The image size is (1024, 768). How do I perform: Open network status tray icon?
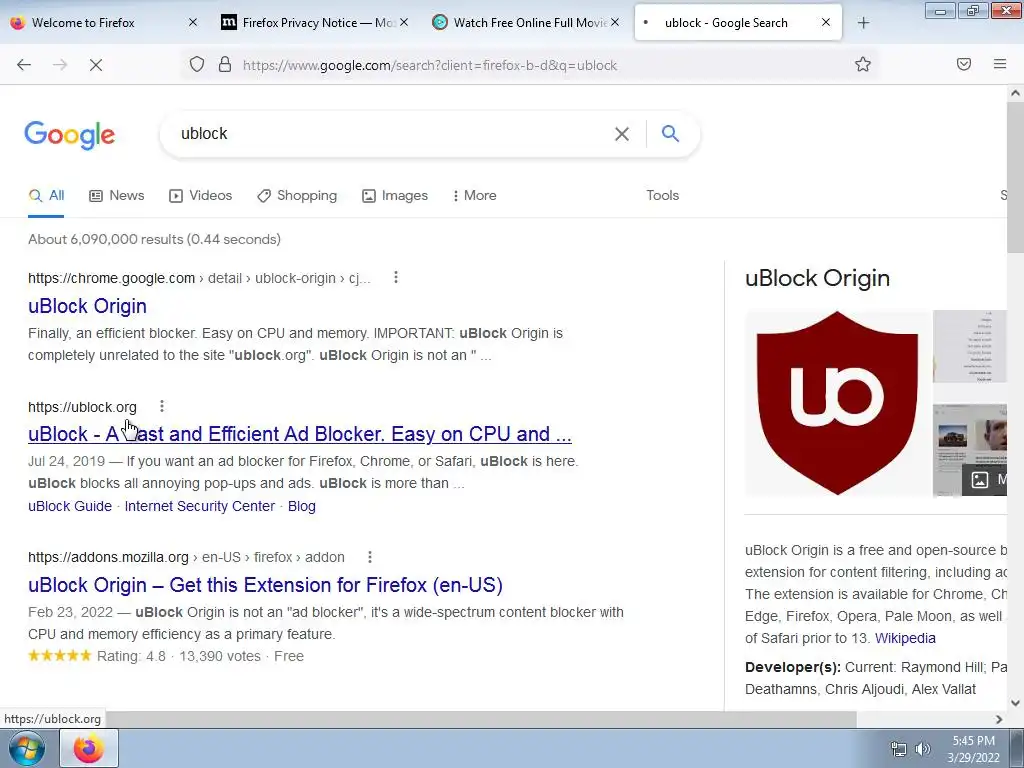coord(899,749)
